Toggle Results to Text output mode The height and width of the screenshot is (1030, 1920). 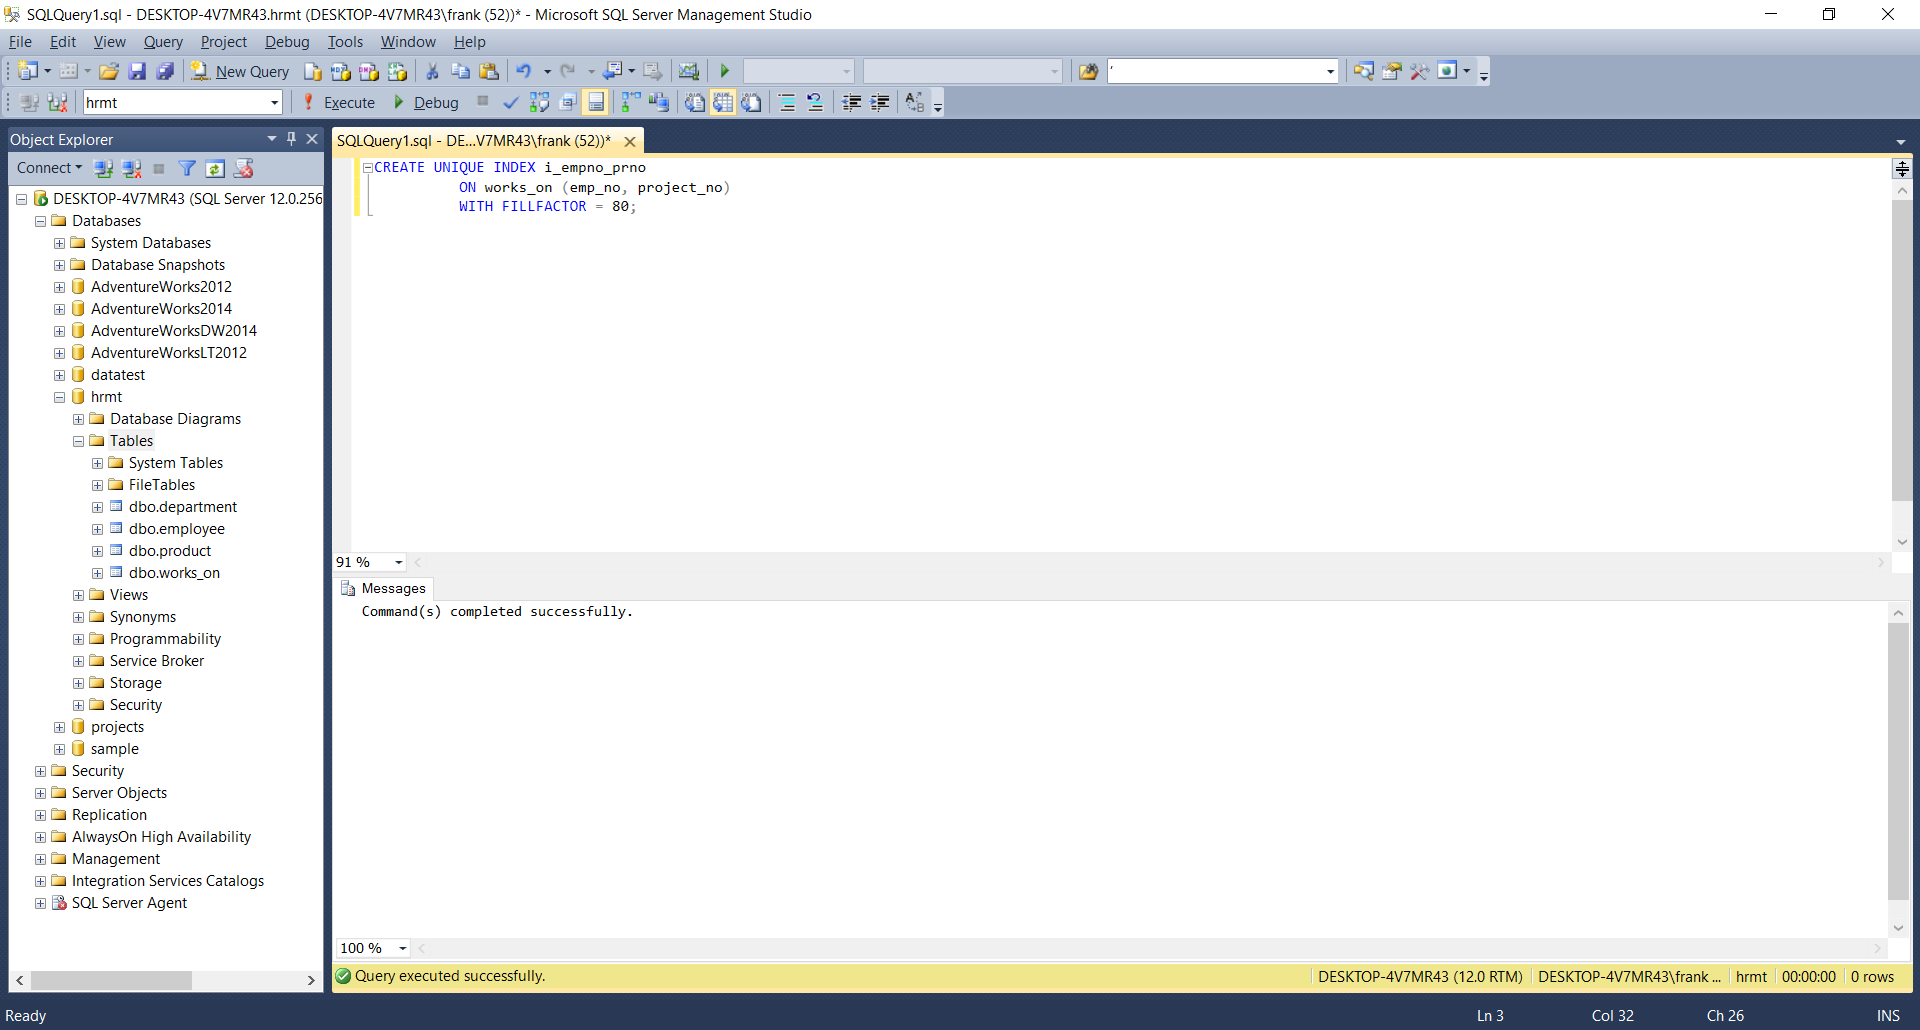695,102
